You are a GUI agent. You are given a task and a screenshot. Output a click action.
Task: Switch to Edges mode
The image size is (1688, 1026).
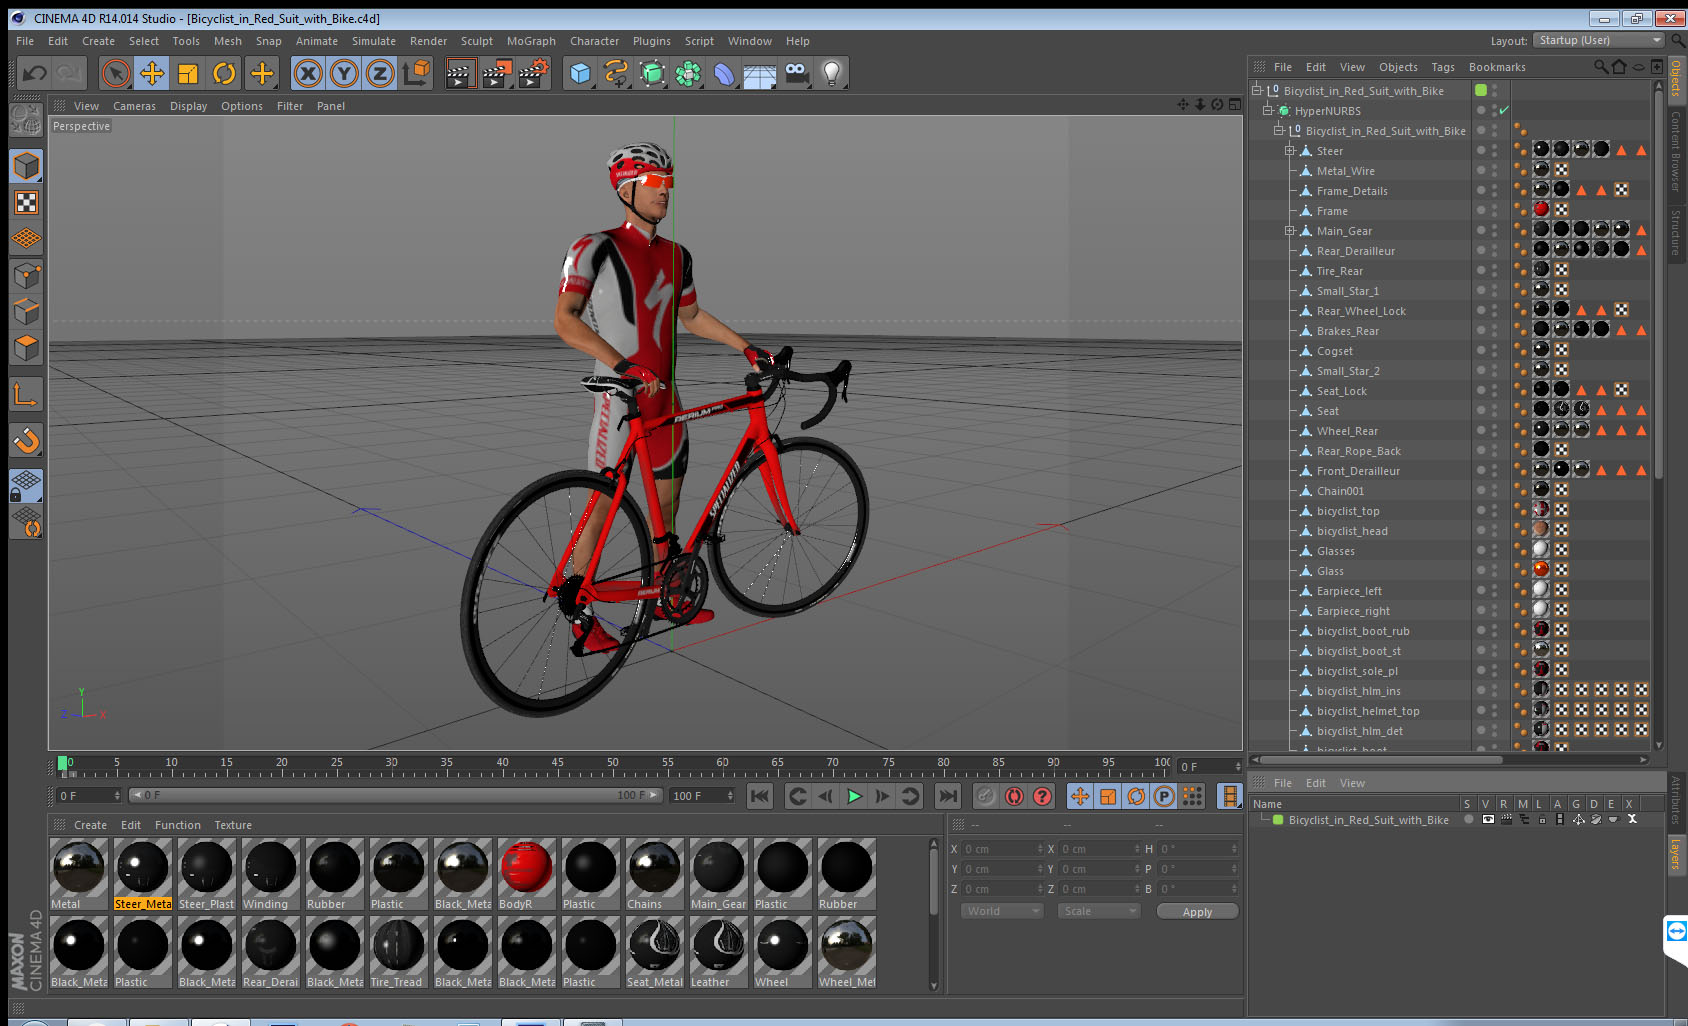coord(26,311)
